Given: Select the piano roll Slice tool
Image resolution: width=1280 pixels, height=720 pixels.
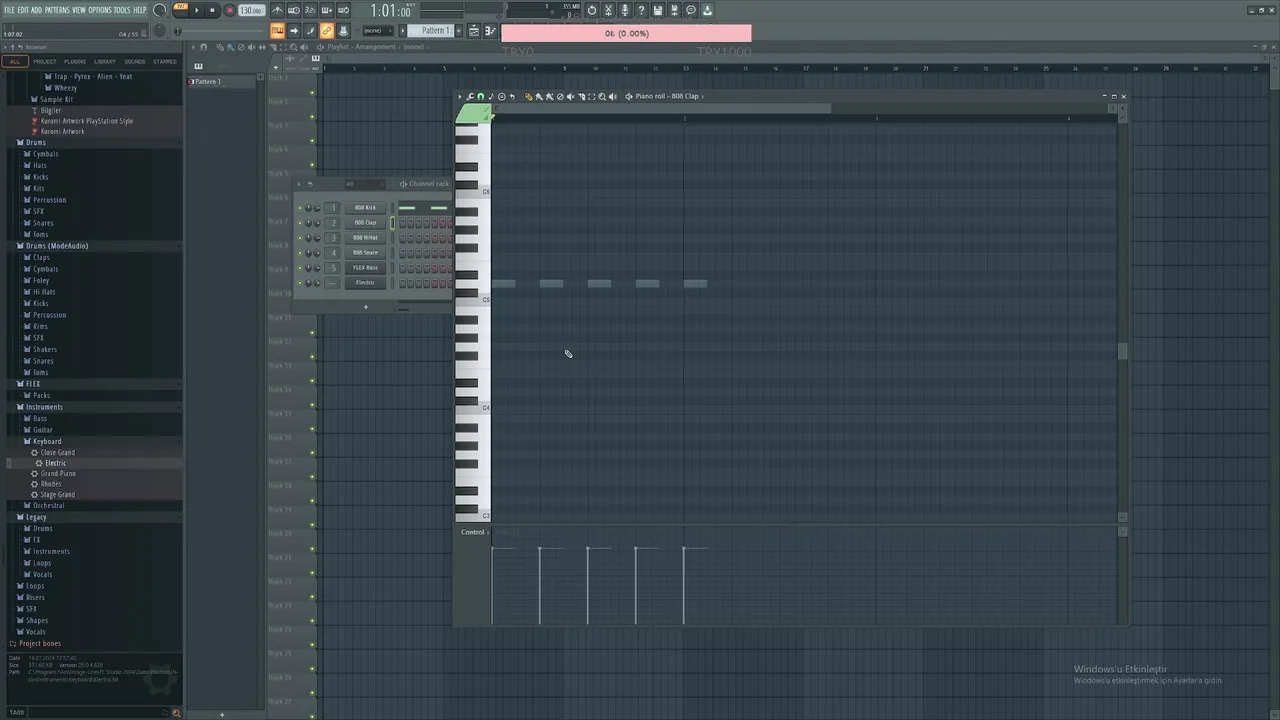Looking at the screenshot, I should (x=580, y=96).
